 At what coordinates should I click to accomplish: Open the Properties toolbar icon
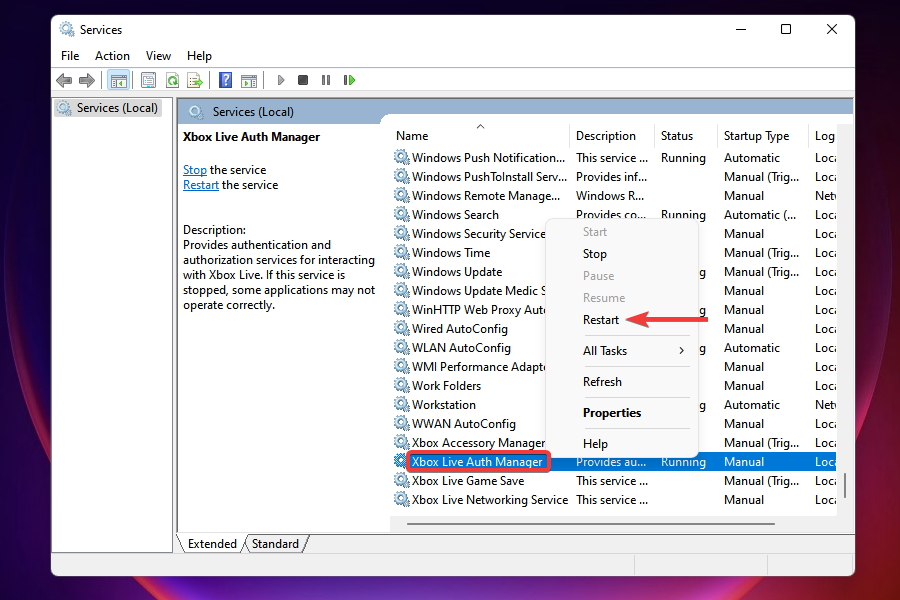click(148, 80)
